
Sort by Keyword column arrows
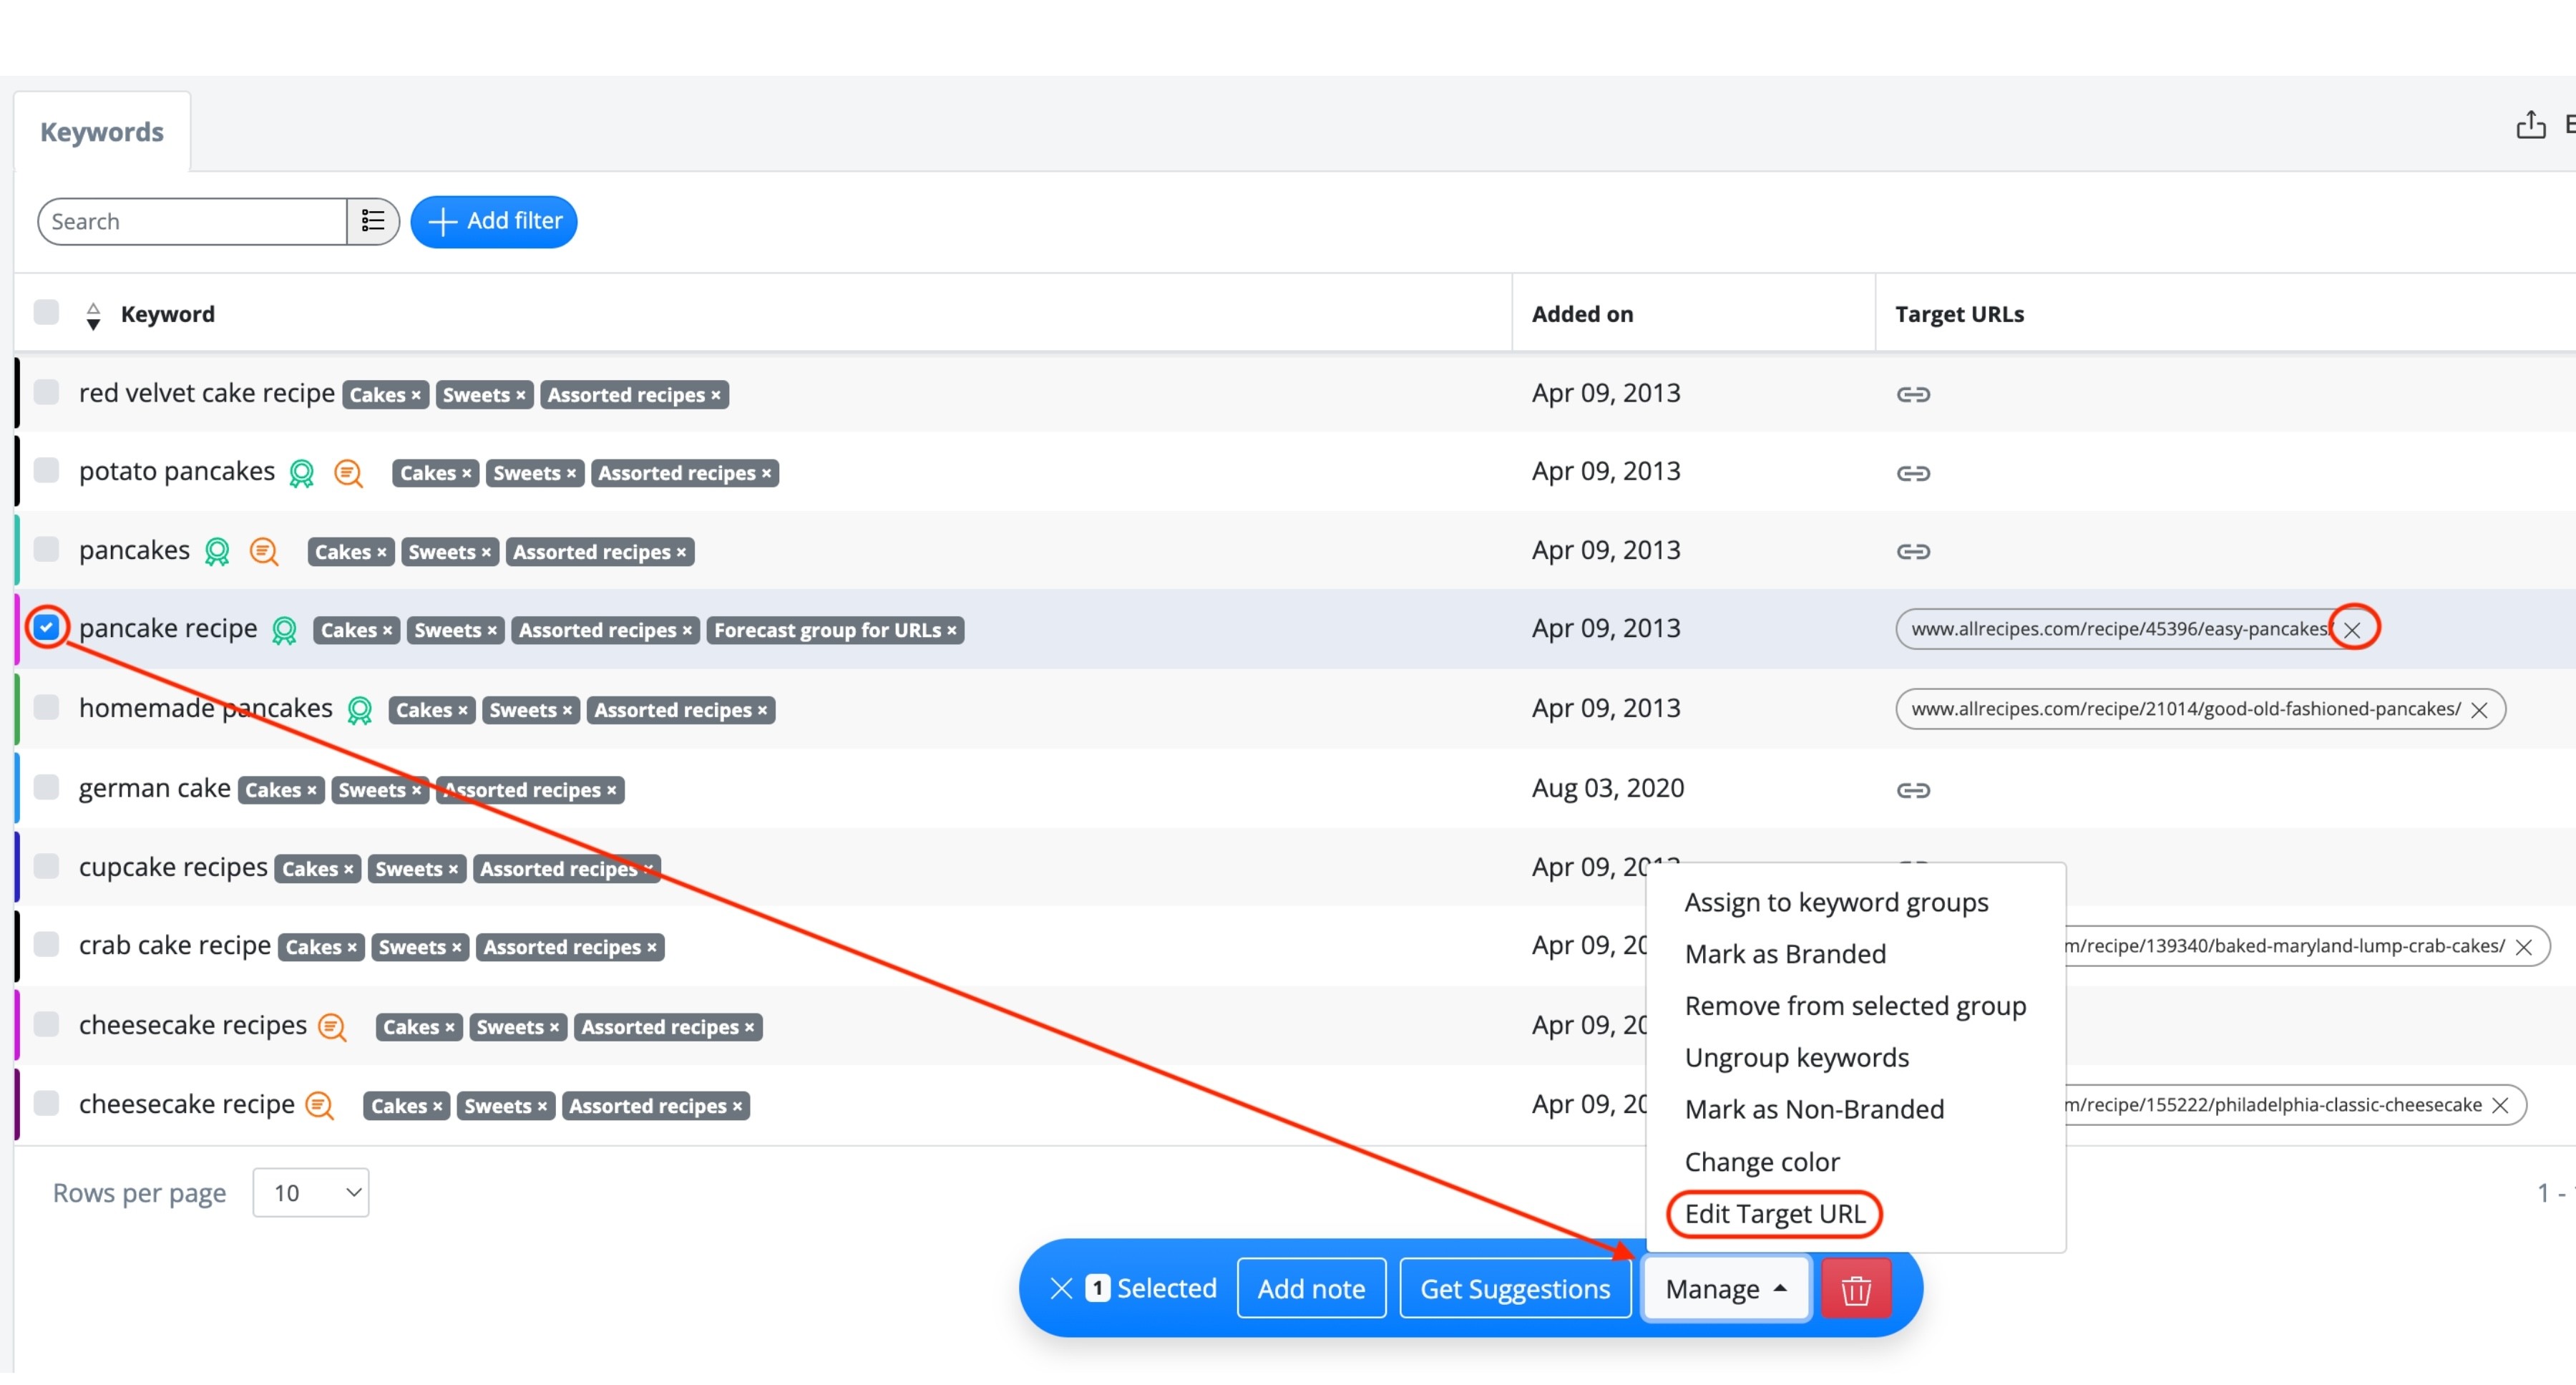93,315
